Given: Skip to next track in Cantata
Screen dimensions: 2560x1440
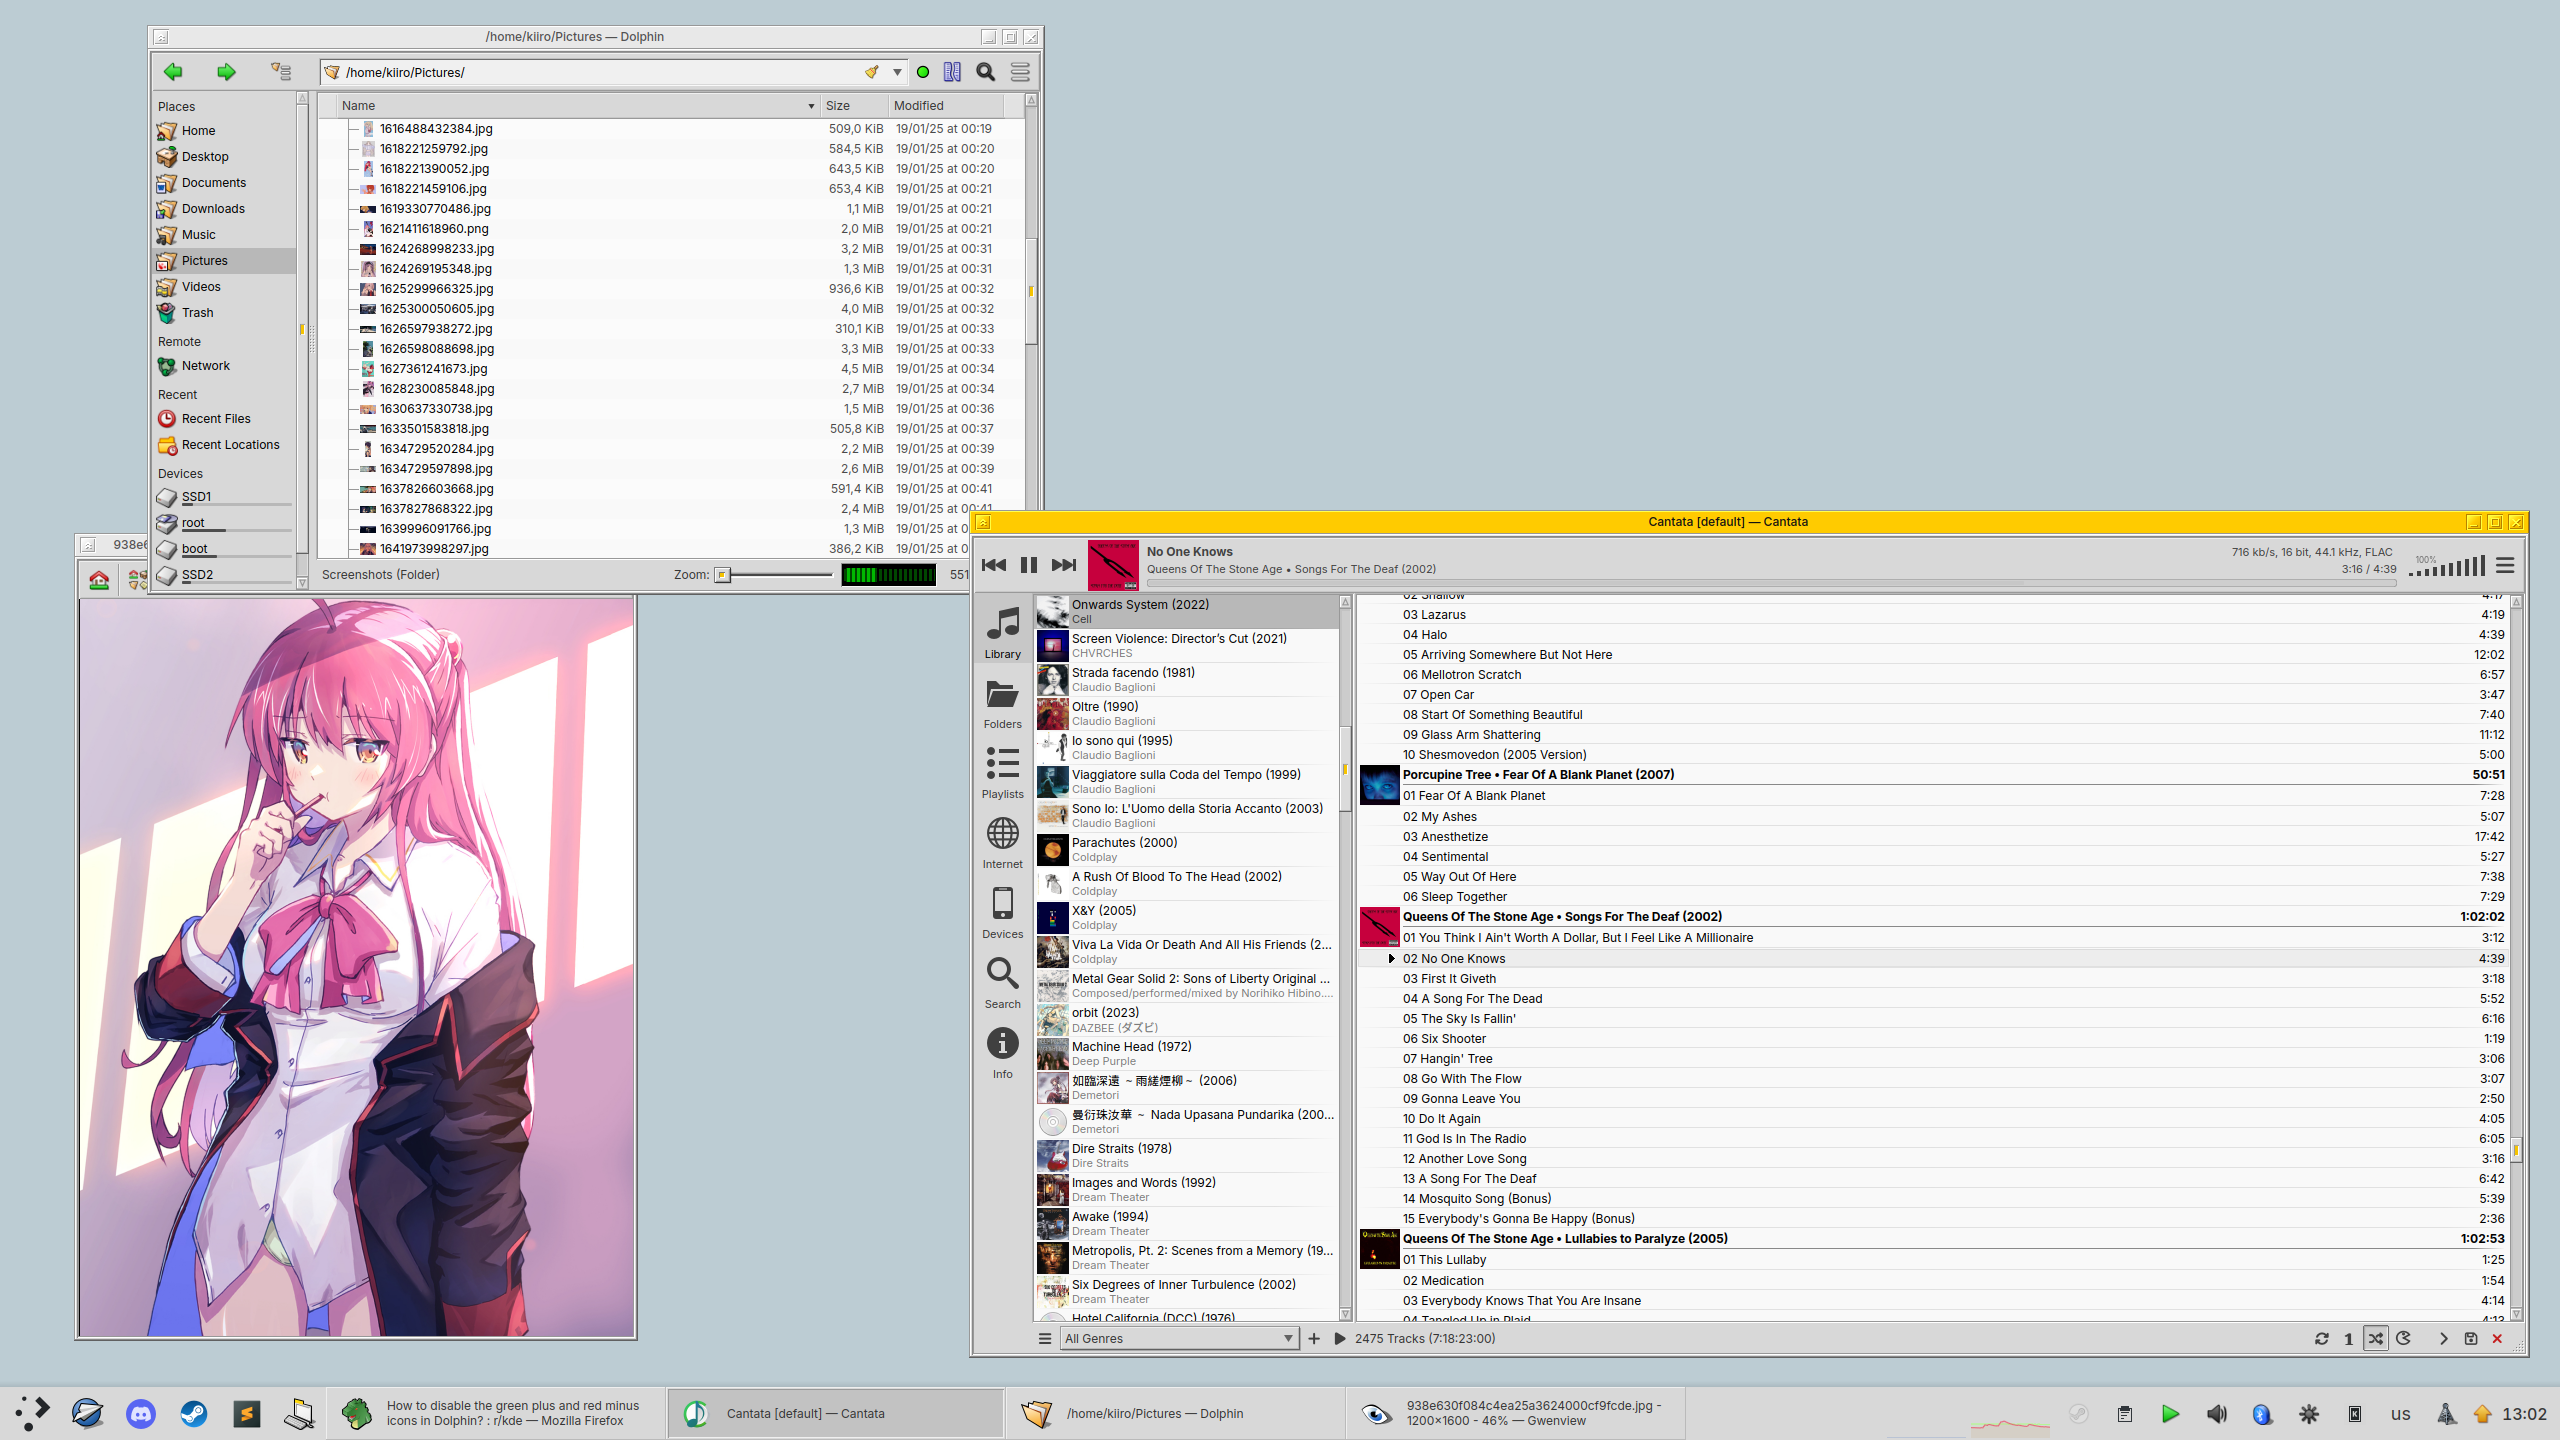Looking at the screenshot, I should tap(1064, 565).
